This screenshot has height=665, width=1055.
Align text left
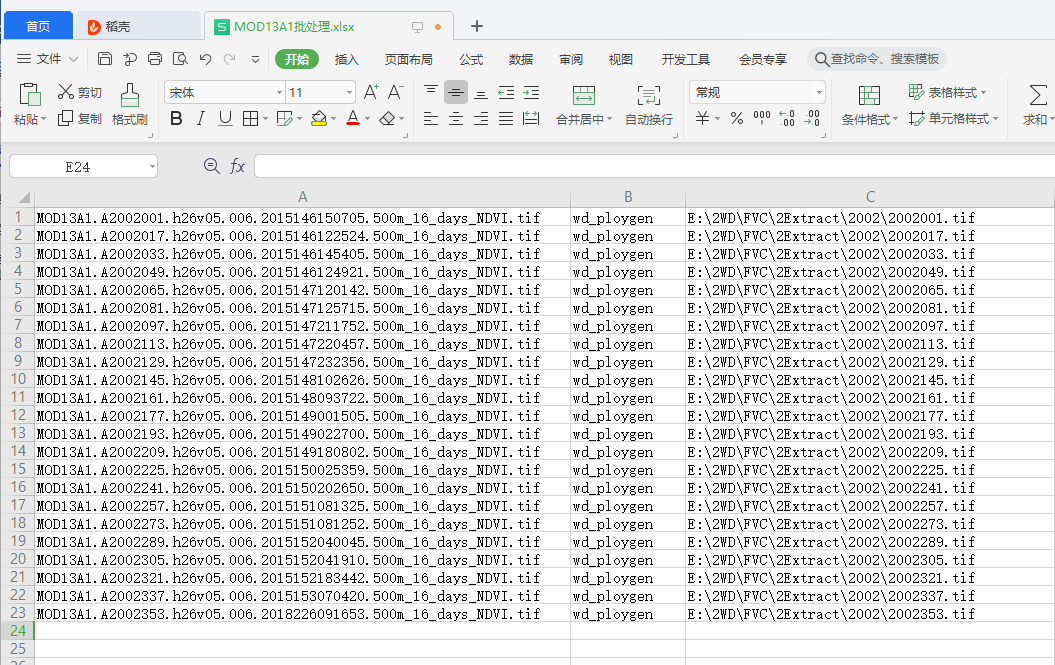click(x=431, y=119)
